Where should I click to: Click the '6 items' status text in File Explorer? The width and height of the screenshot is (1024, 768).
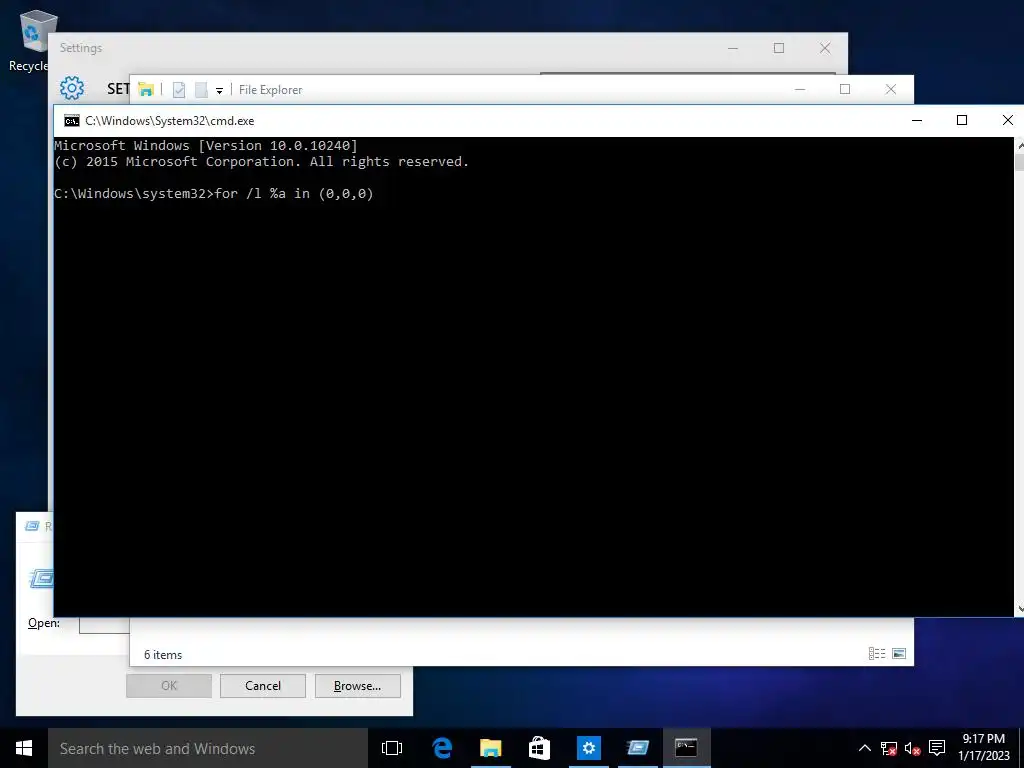(163, 654)
